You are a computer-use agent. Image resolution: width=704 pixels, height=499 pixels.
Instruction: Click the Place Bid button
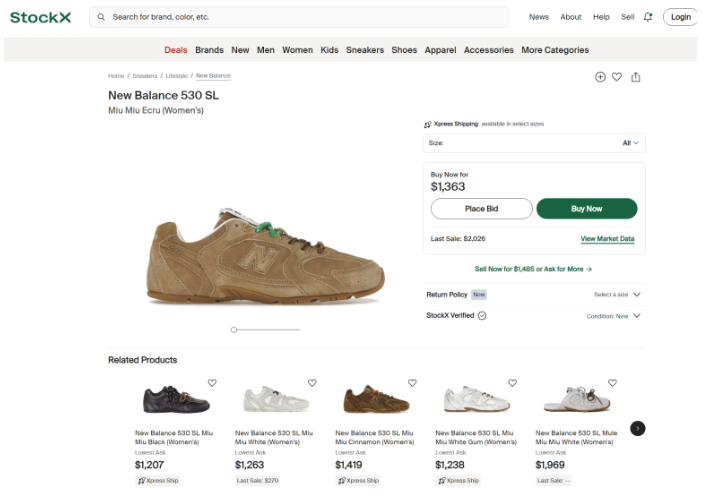pos(481,209)
